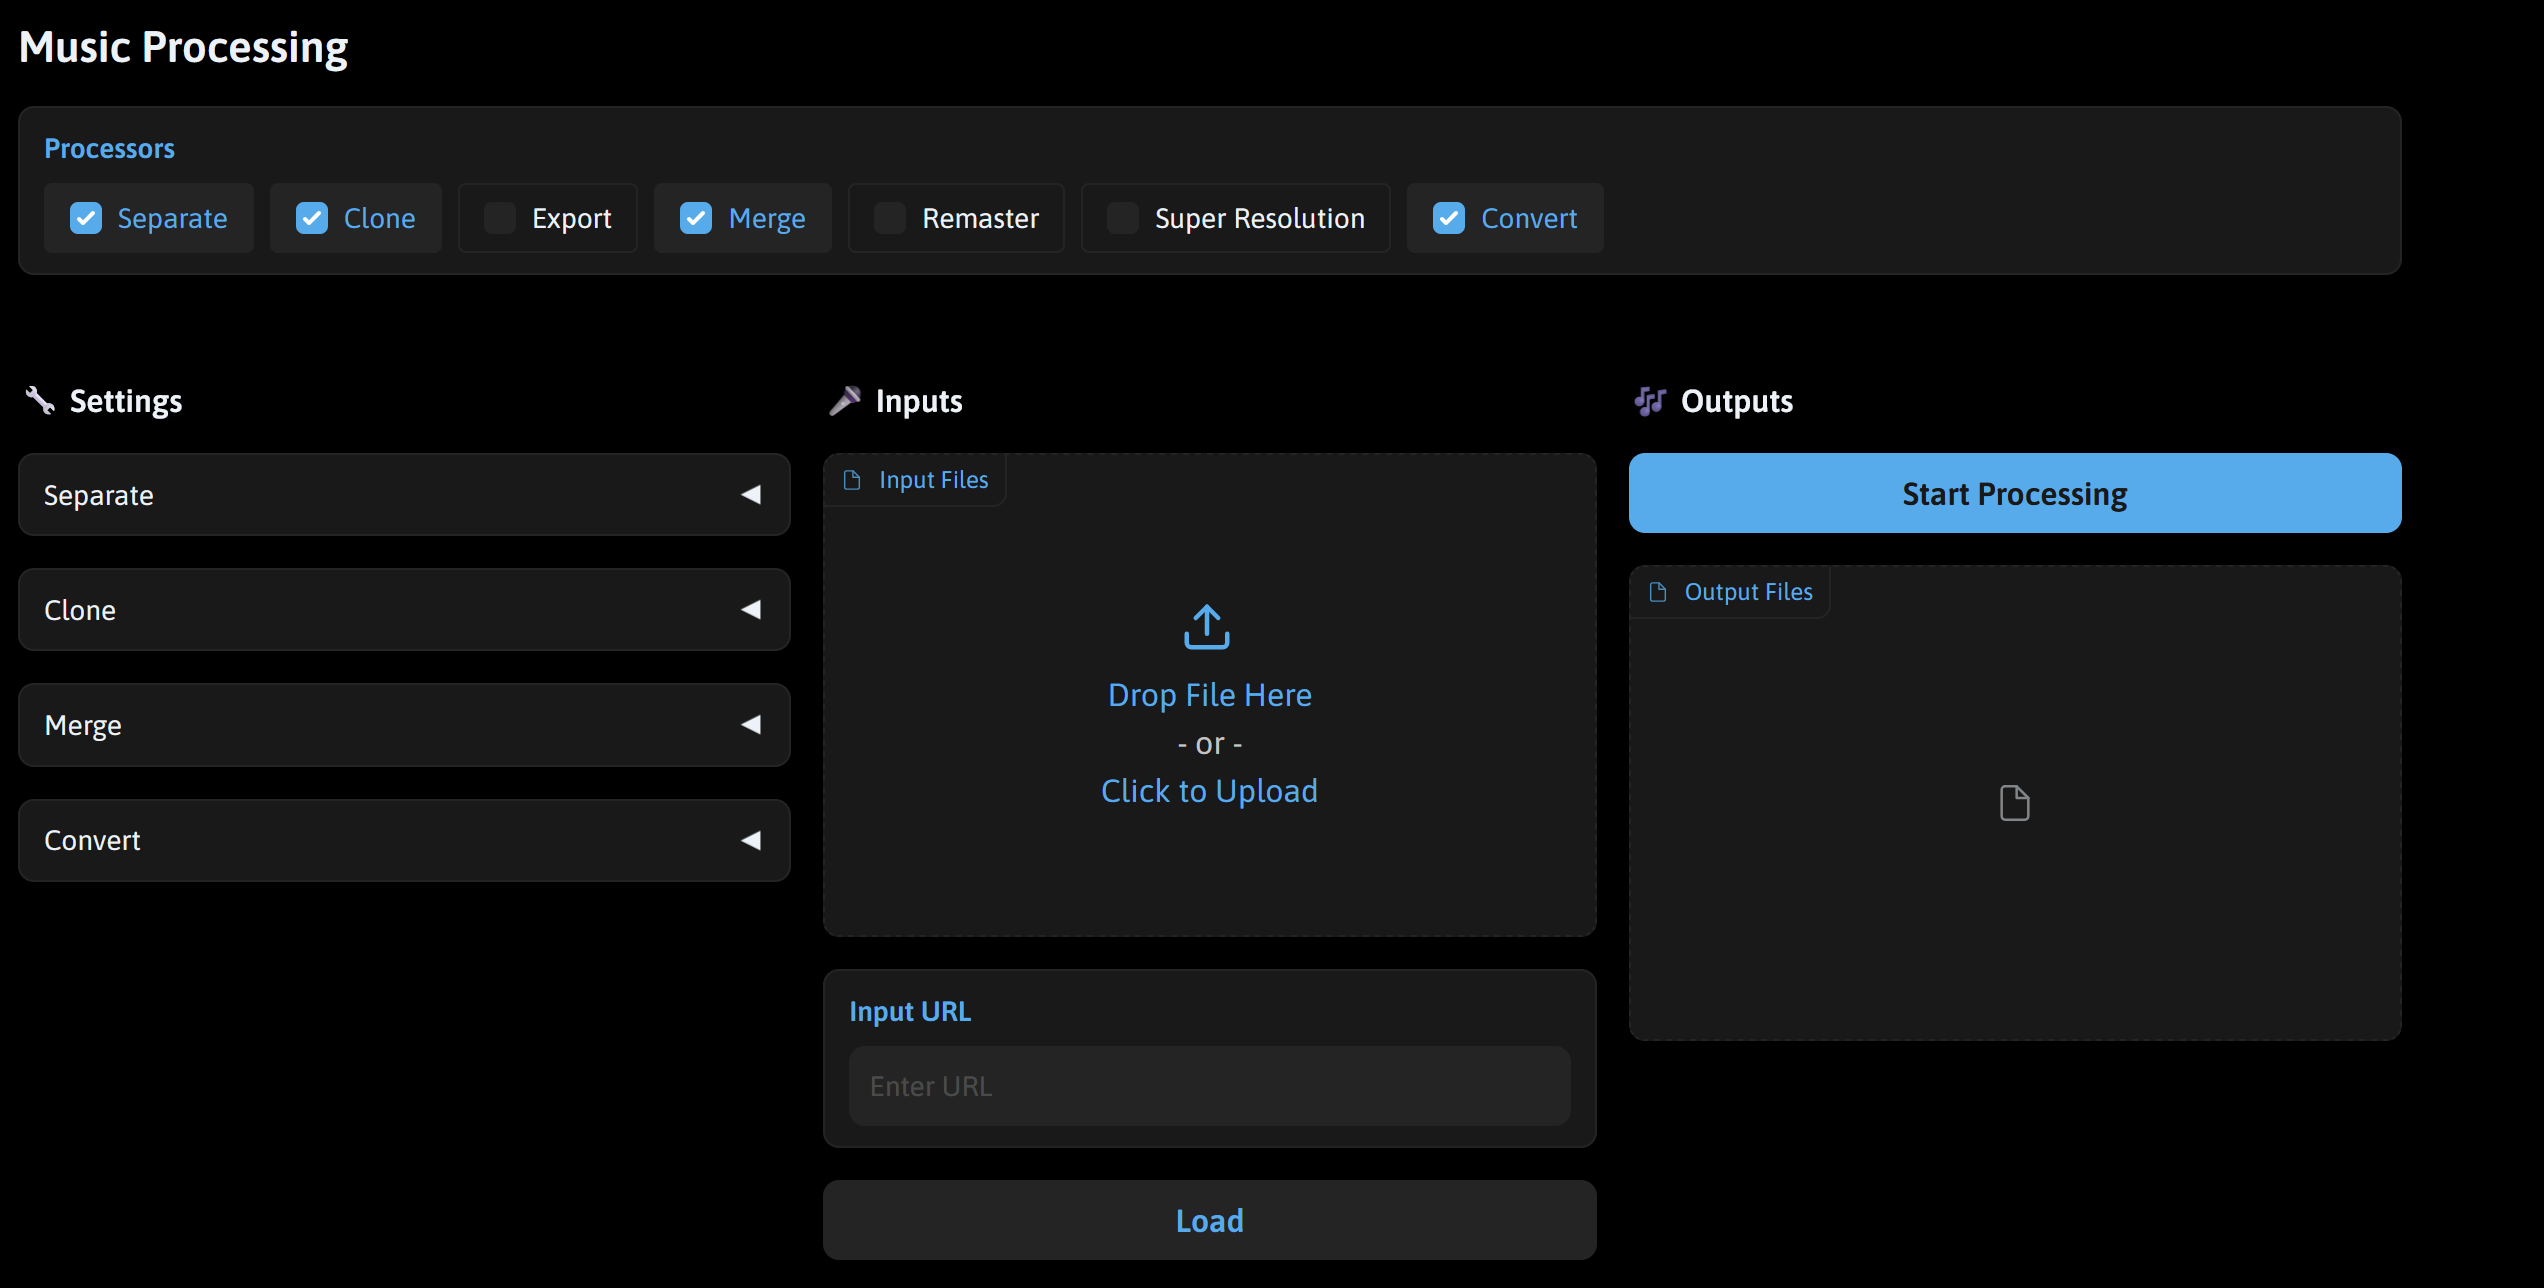Click the file icon on Output Files label
2544x1288 pixels.
(1658, 591)
